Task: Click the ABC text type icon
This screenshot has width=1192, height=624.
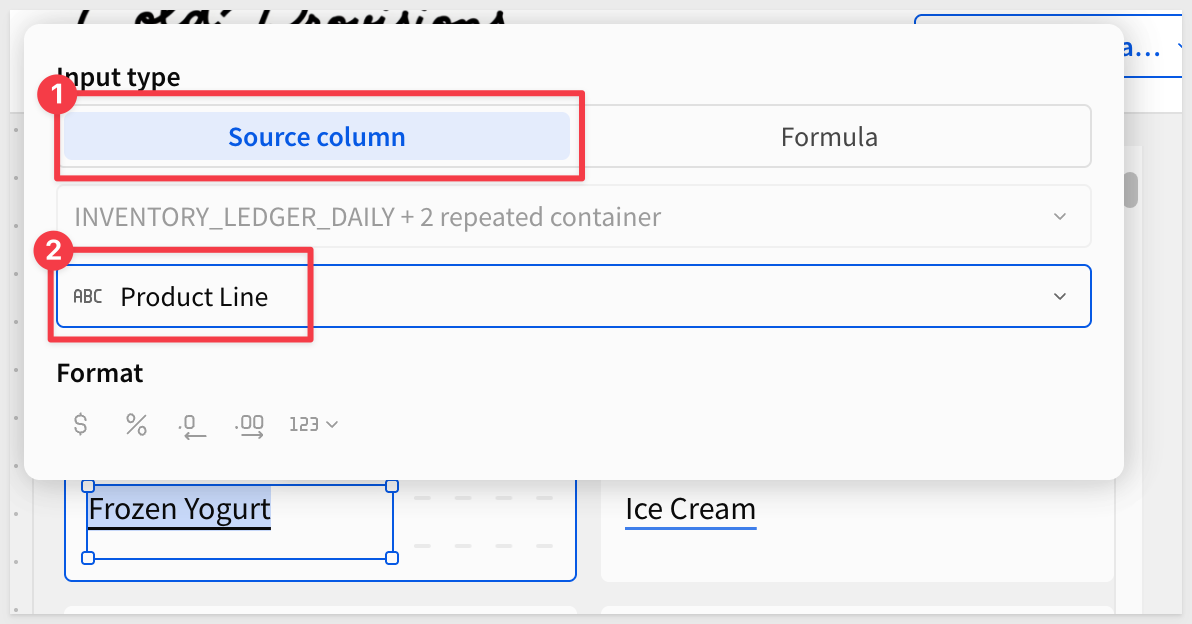Action: [88, 297]
